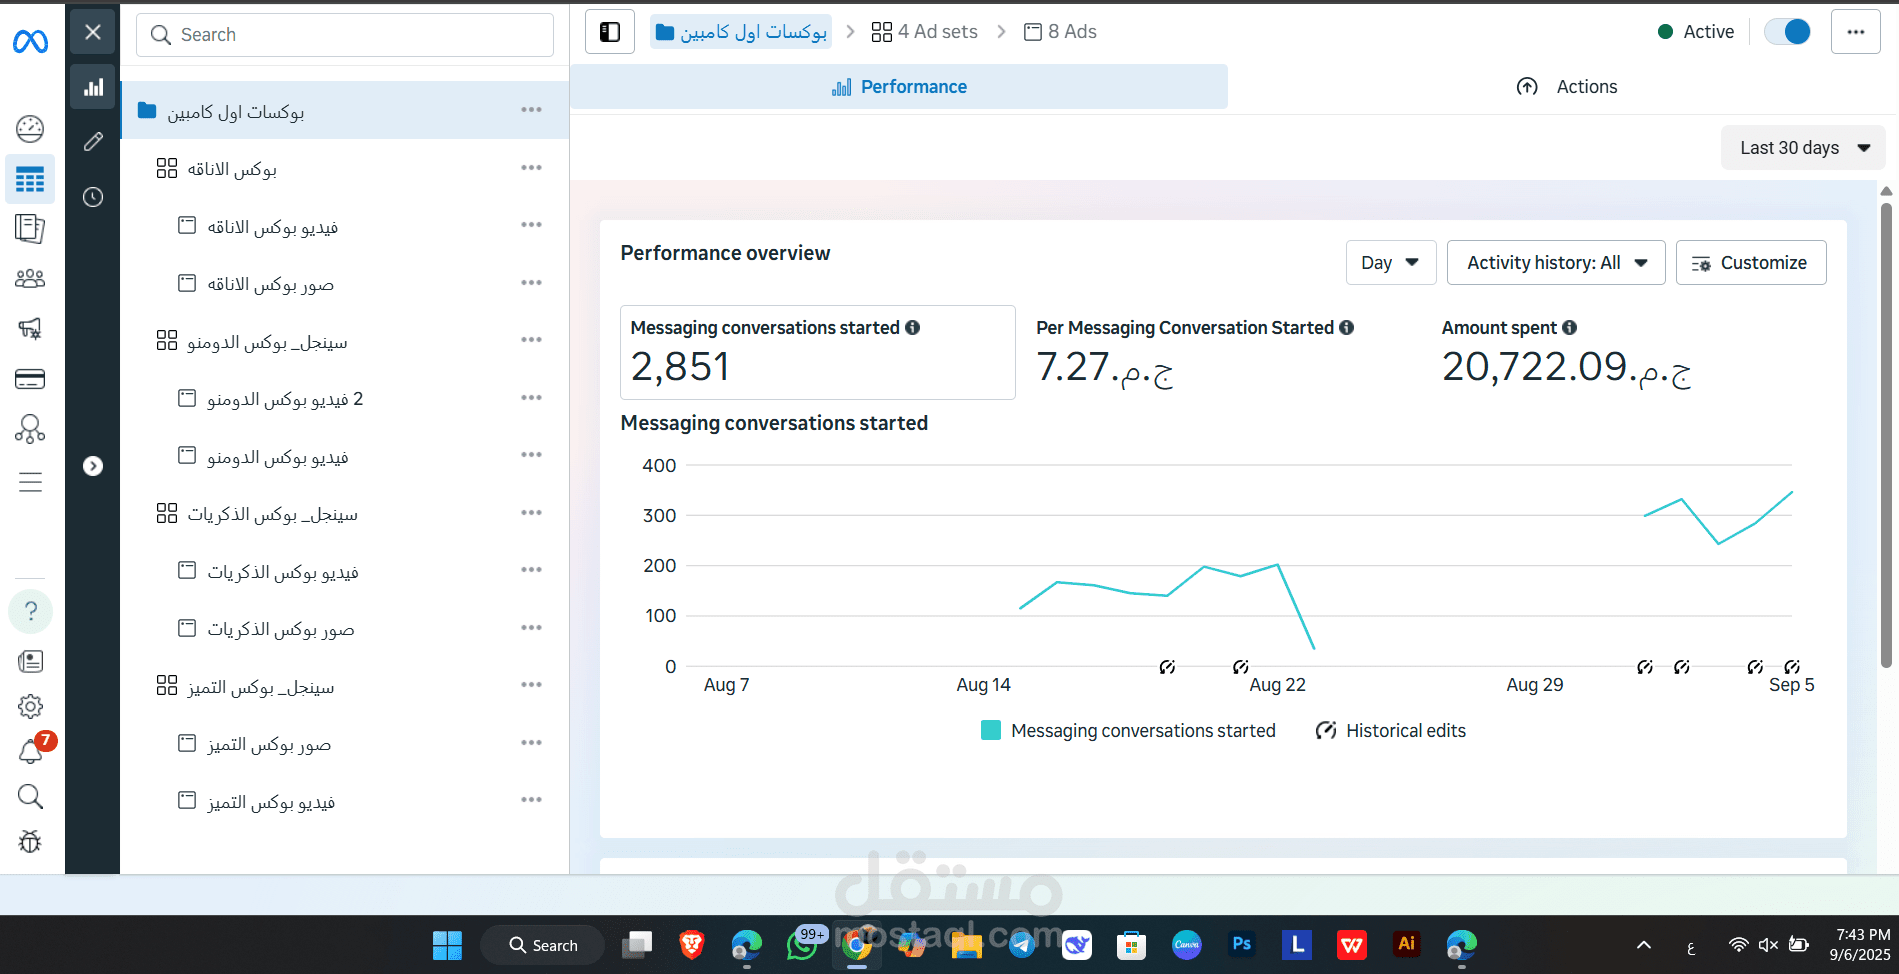This screenshot has height=974, width=1899.
Task: Switch to the Actions tab
Action: (1567, 87)
